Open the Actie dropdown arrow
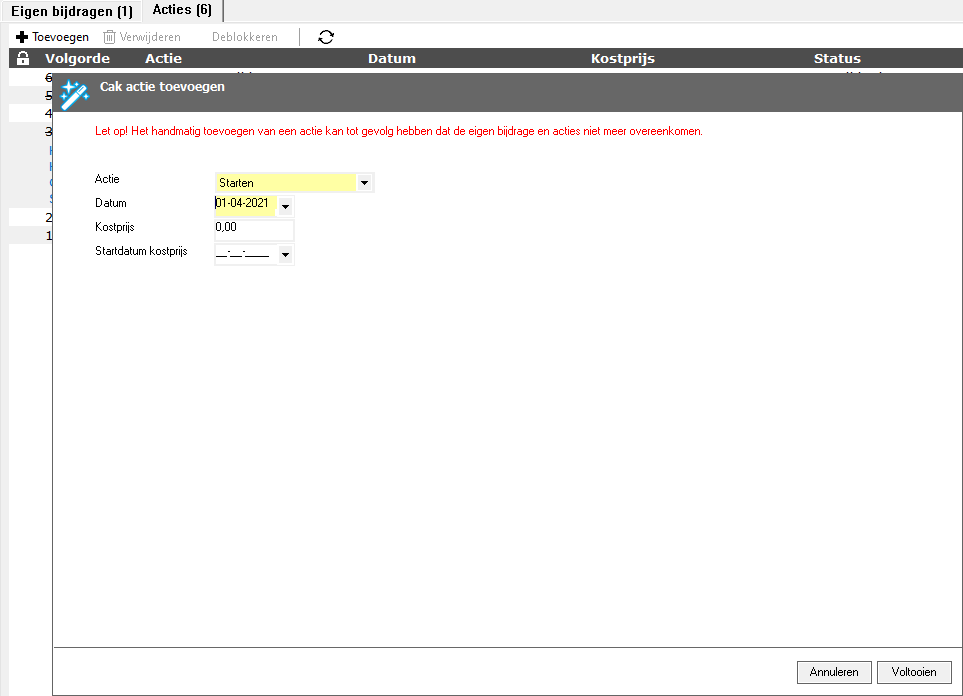Screen dimensions: 963x696 (x=364, y=183)
